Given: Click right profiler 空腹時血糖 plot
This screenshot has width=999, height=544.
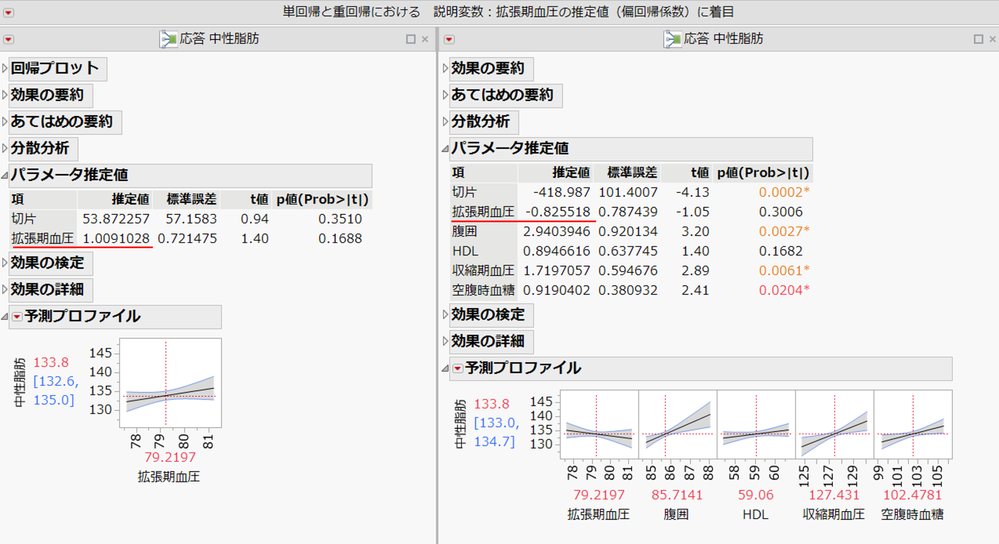Looking at the screenshot, I should pos(913,424).
